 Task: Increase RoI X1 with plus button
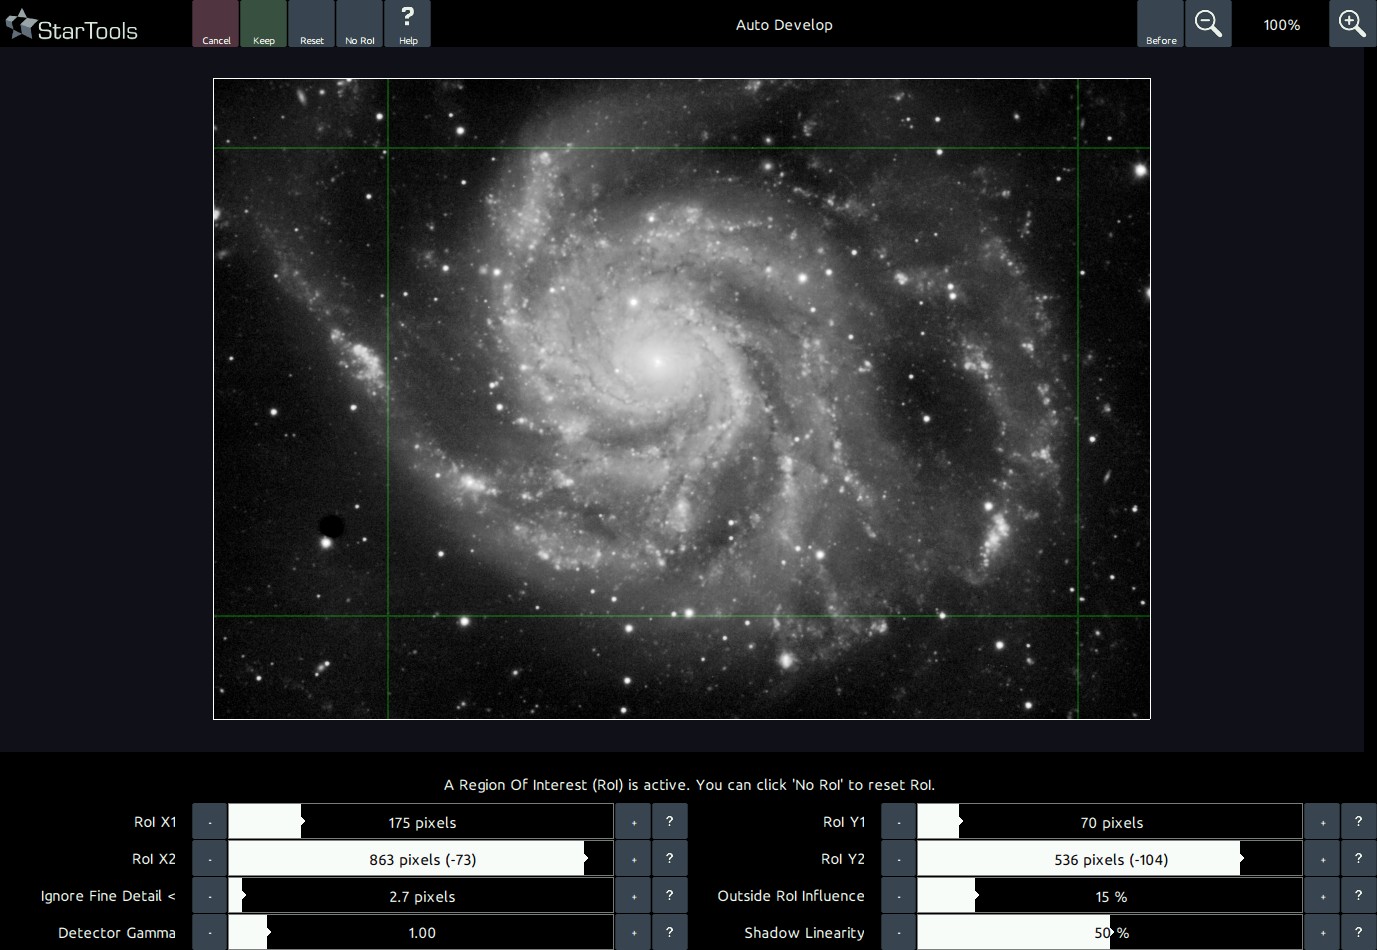[x=634, y=822]
